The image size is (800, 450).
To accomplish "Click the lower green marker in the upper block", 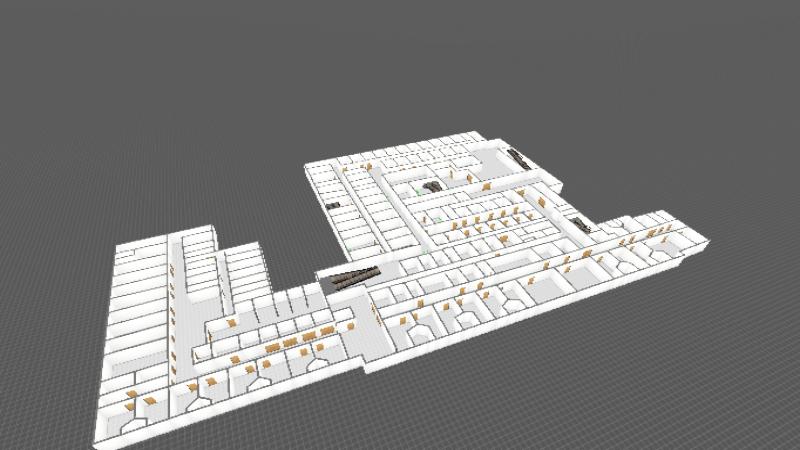I will coord(438,217).
